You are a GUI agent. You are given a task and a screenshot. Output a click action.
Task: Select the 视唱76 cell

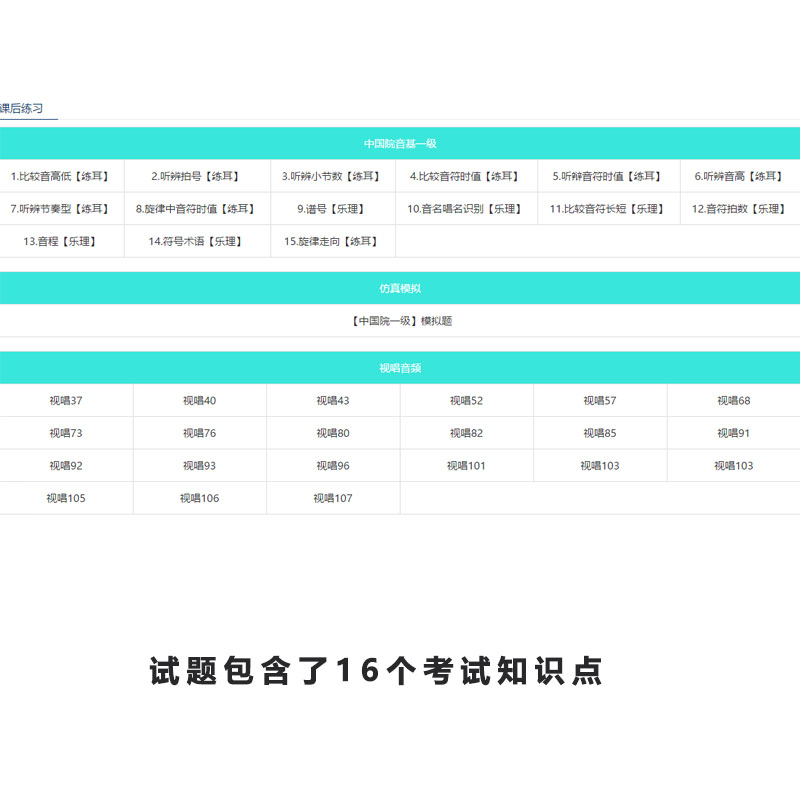click(199, 433)
